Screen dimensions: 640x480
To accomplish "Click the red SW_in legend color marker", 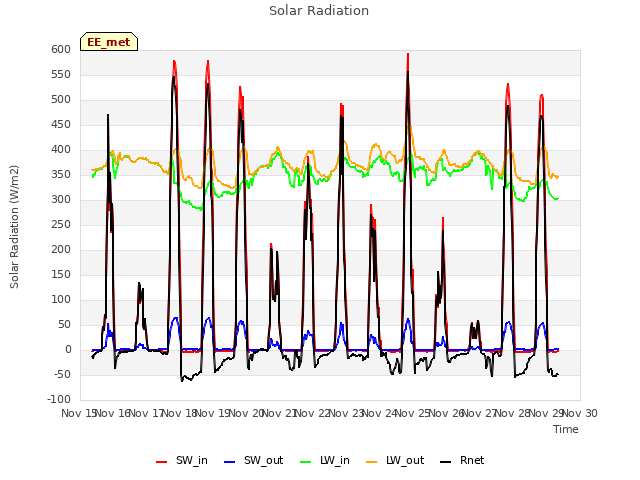I will (161, 462).
